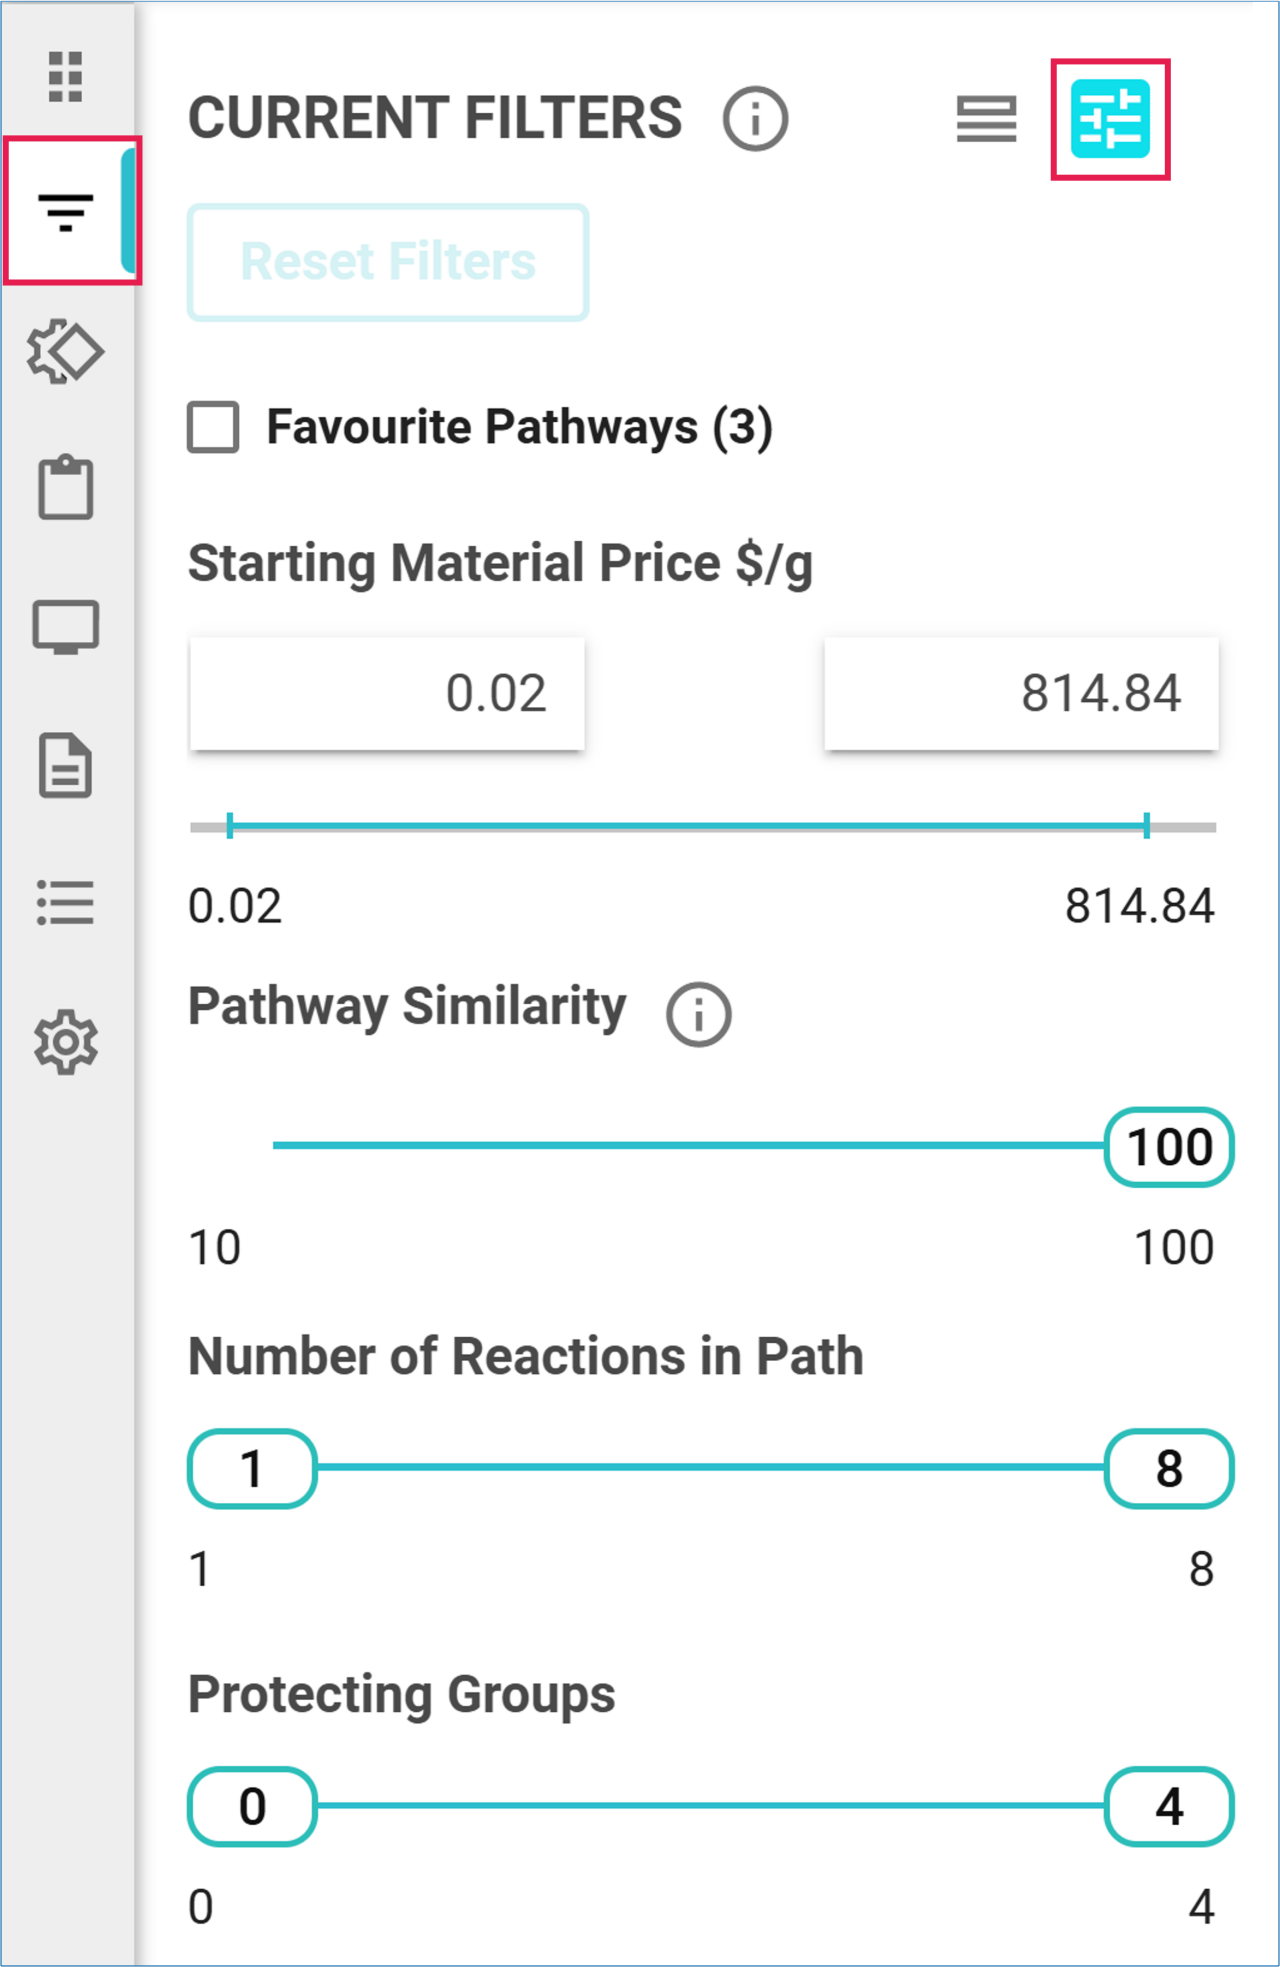1280x1967 pixels.
Task: Click the gear-diamond pathway settings icon
Action: [66, 351]
